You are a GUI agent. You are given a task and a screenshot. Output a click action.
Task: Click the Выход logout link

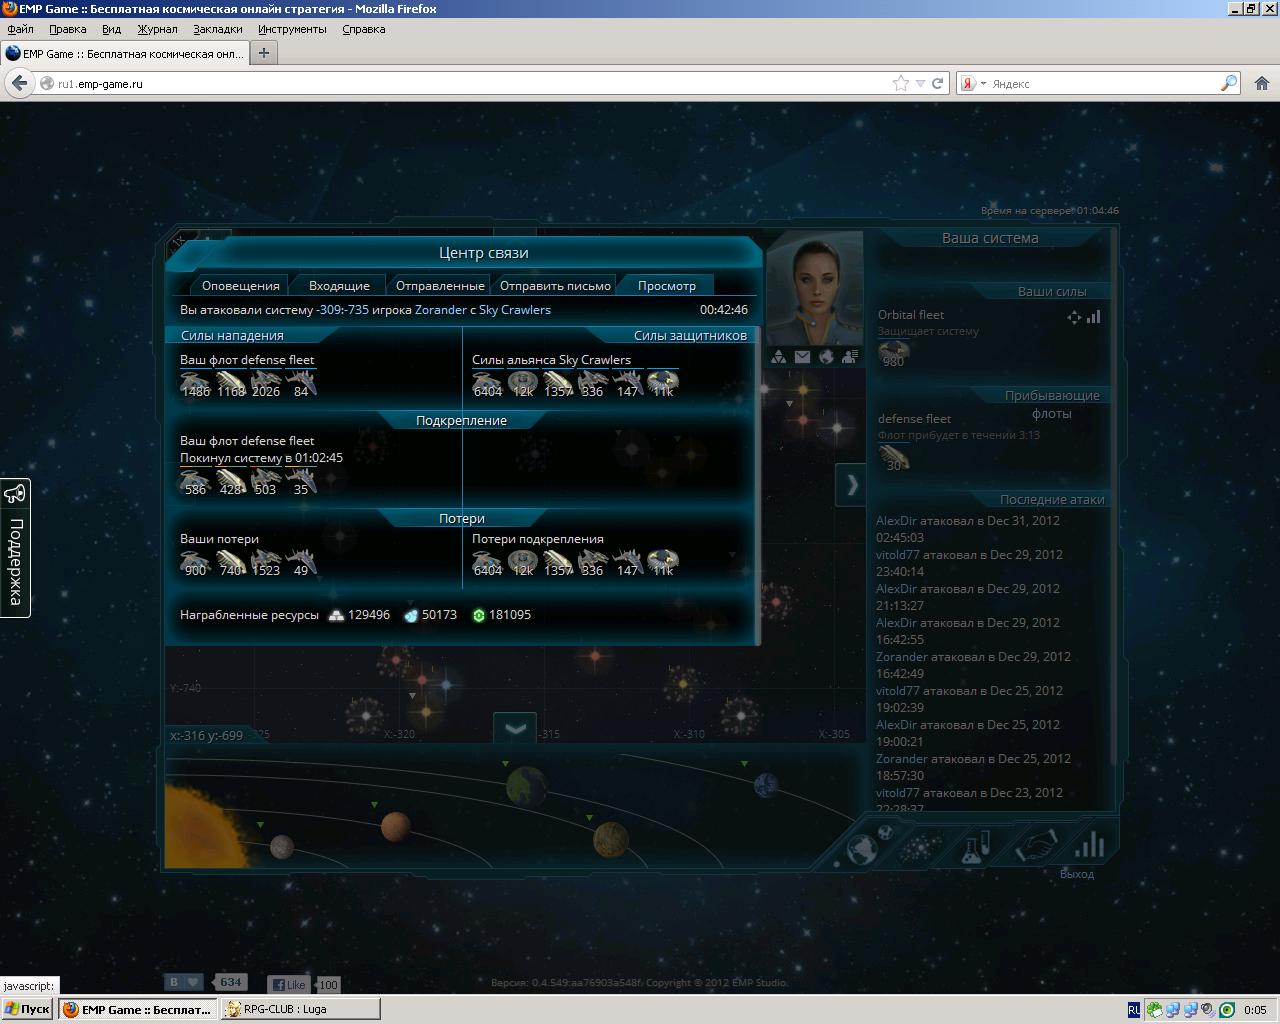coord(1077,874)
